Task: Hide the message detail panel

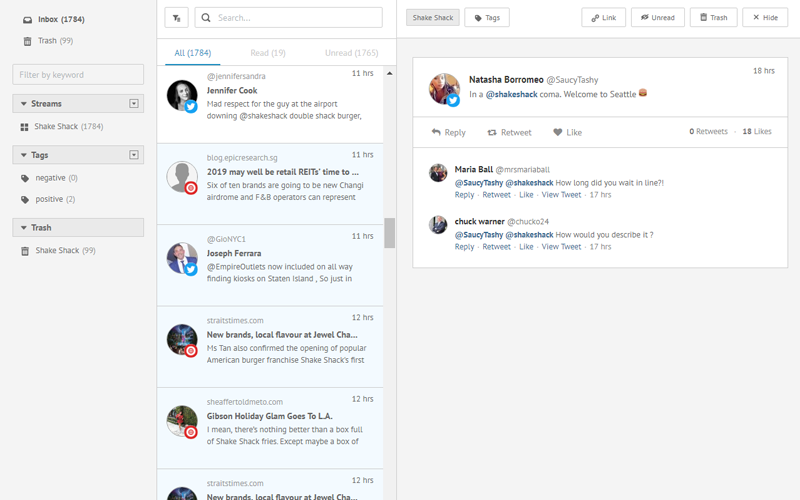Action: tap(765, 18)
